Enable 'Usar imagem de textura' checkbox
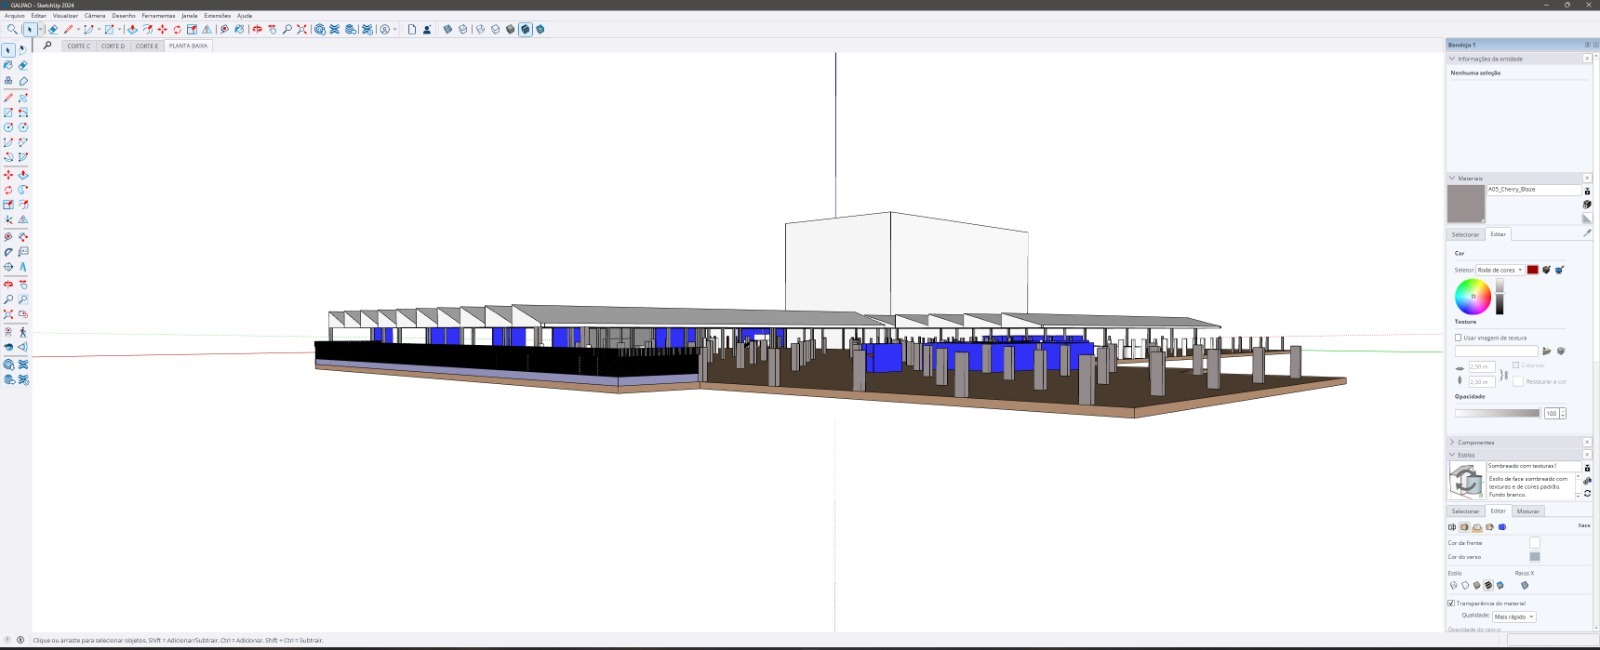 pyautogui.click(x=1458, y=338)
